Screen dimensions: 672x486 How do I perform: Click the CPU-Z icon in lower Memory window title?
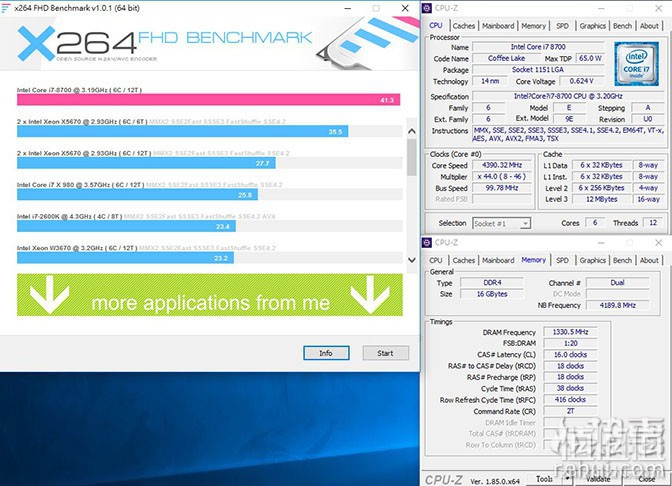[427, 243]
